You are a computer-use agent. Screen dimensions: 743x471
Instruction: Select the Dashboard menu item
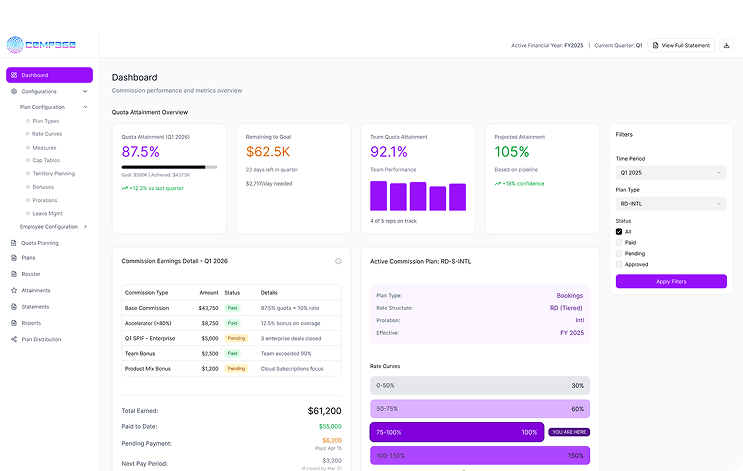(49, 75)
